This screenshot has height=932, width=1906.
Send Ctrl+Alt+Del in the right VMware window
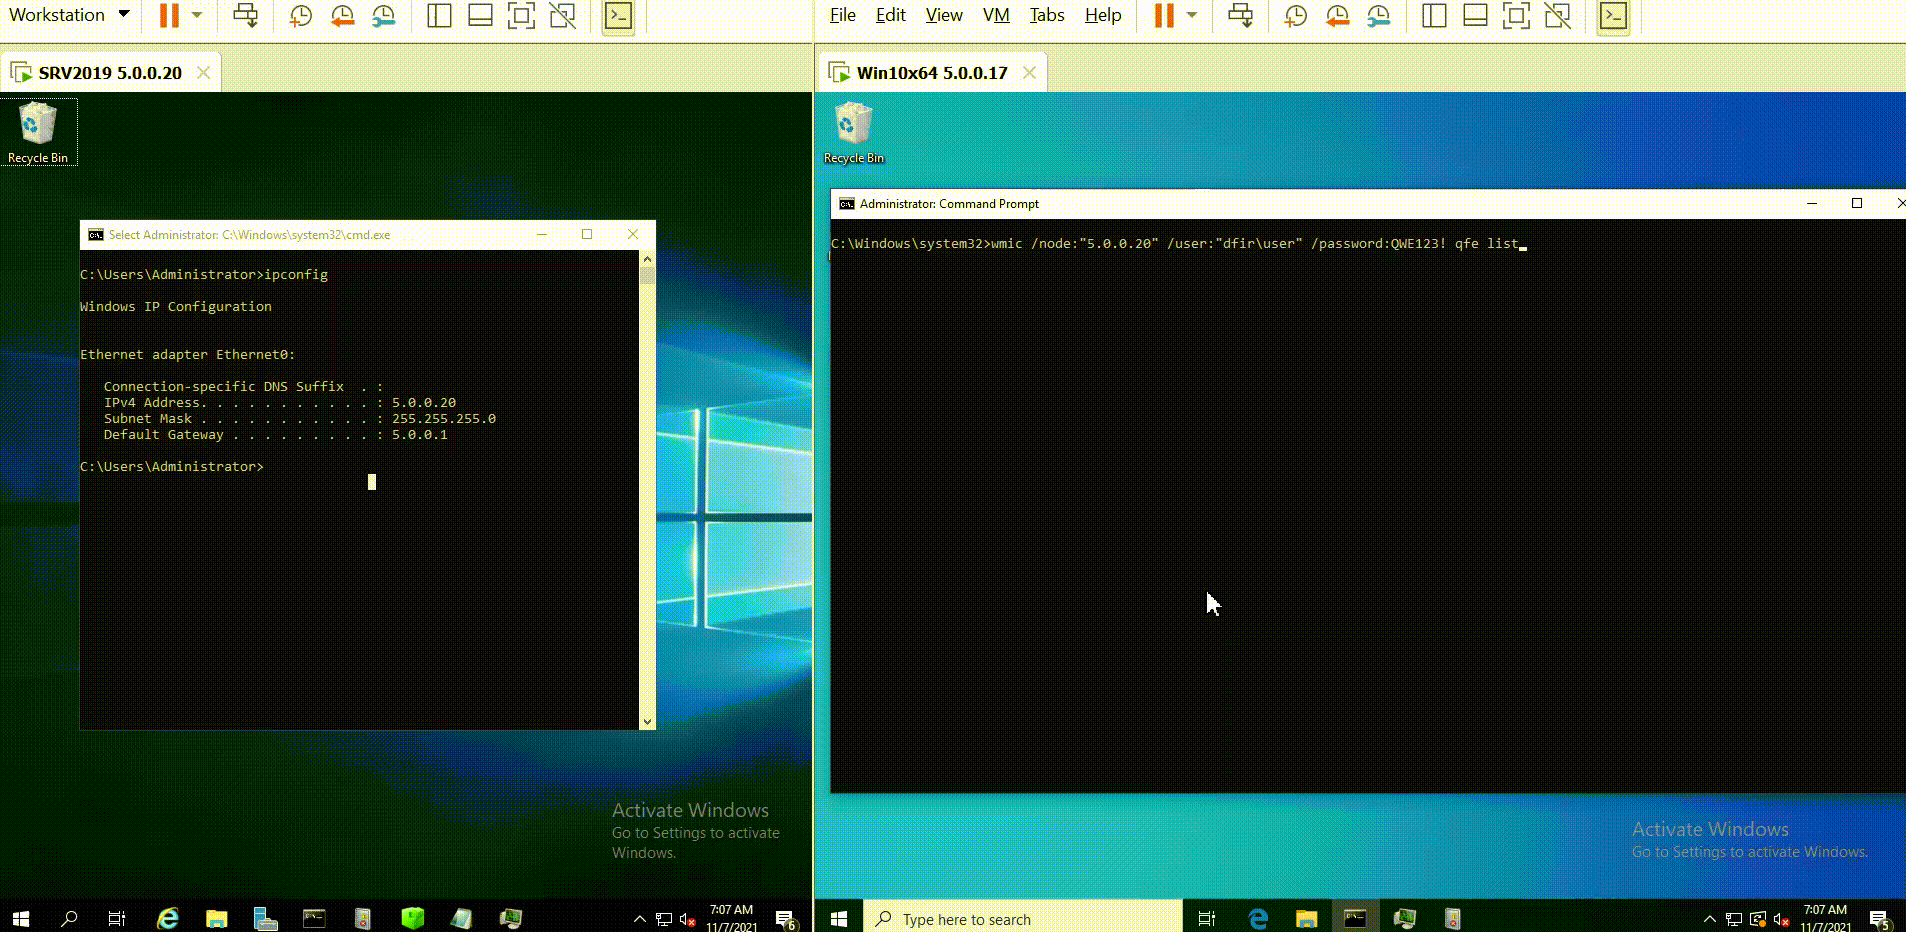(1240, 15)
